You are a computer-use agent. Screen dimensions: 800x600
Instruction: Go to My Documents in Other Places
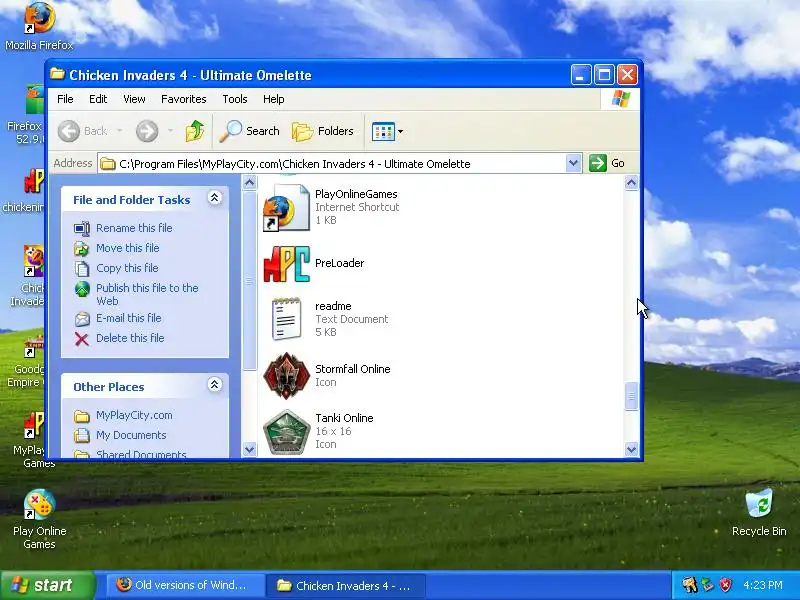[x=131, y=435]
